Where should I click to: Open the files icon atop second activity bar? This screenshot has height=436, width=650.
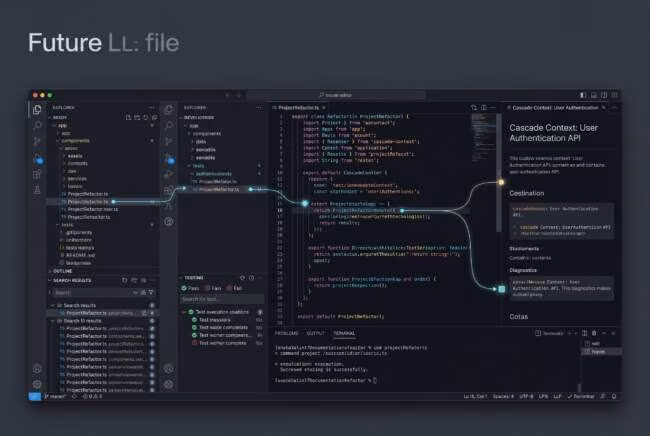click(x=169, y=109)
